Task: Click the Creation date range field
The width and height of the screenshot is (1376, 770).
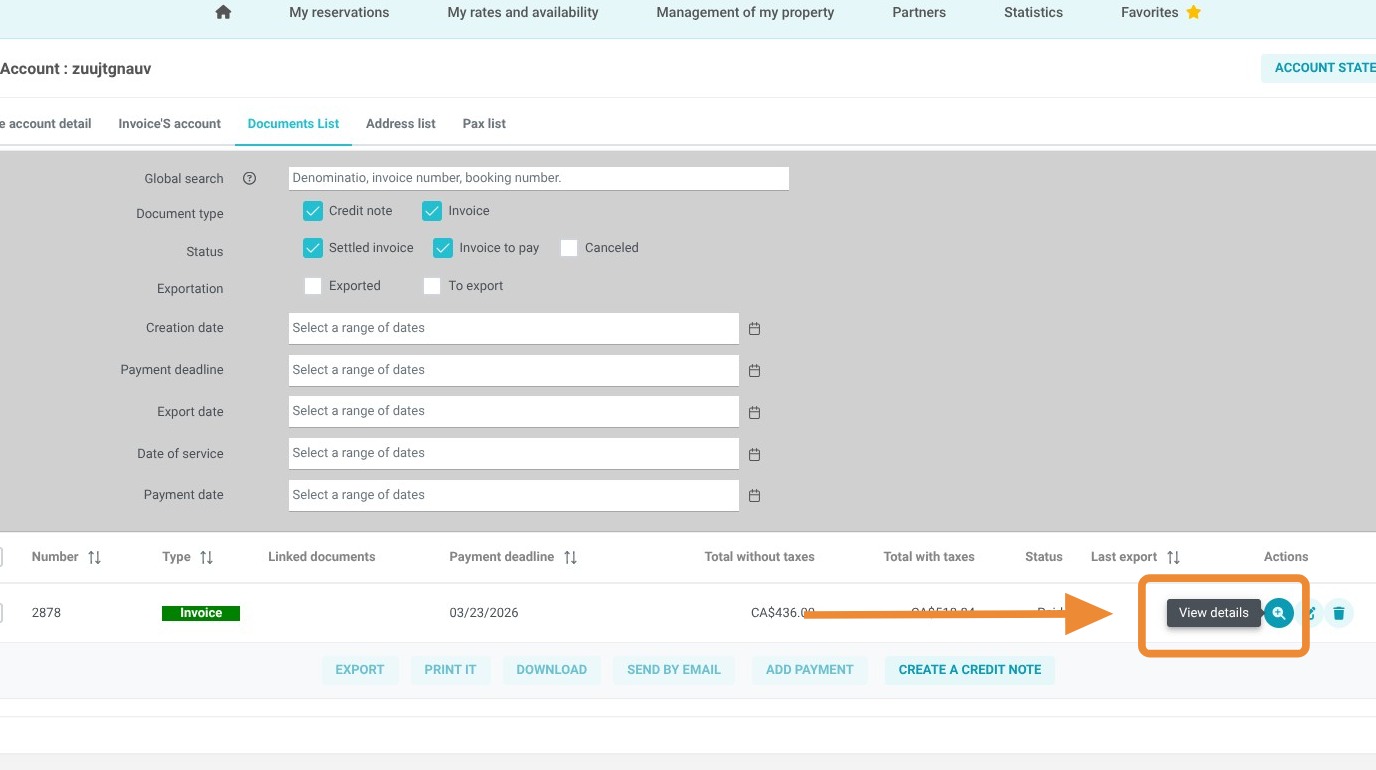Action: coord(514,328)
